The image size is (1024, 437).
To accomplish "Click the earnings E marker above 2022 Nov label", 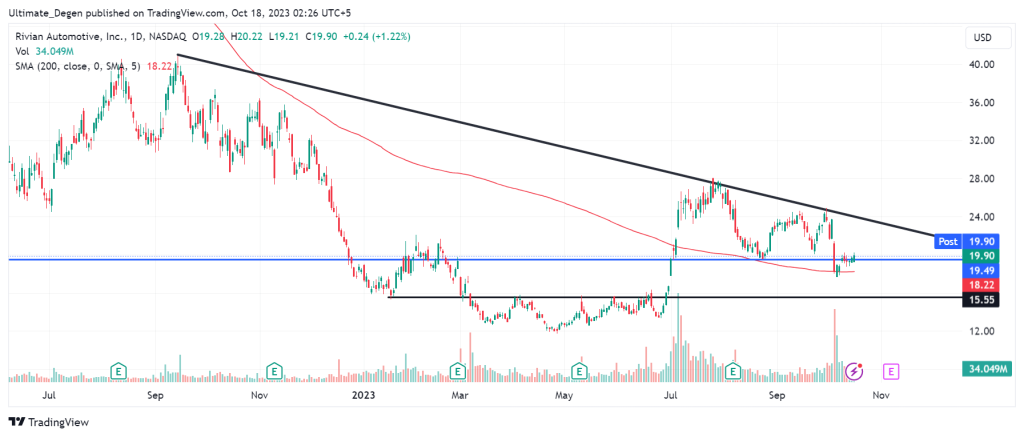I will (x=276, y=372).
